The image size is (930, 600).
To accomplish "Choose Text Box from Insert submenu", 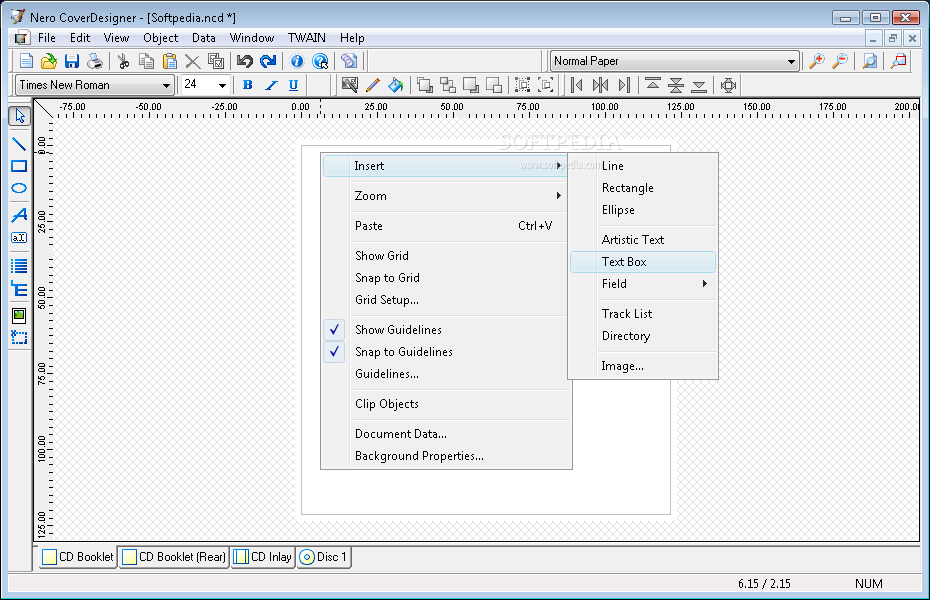I will pyautogui.click(x=643, y=262).
